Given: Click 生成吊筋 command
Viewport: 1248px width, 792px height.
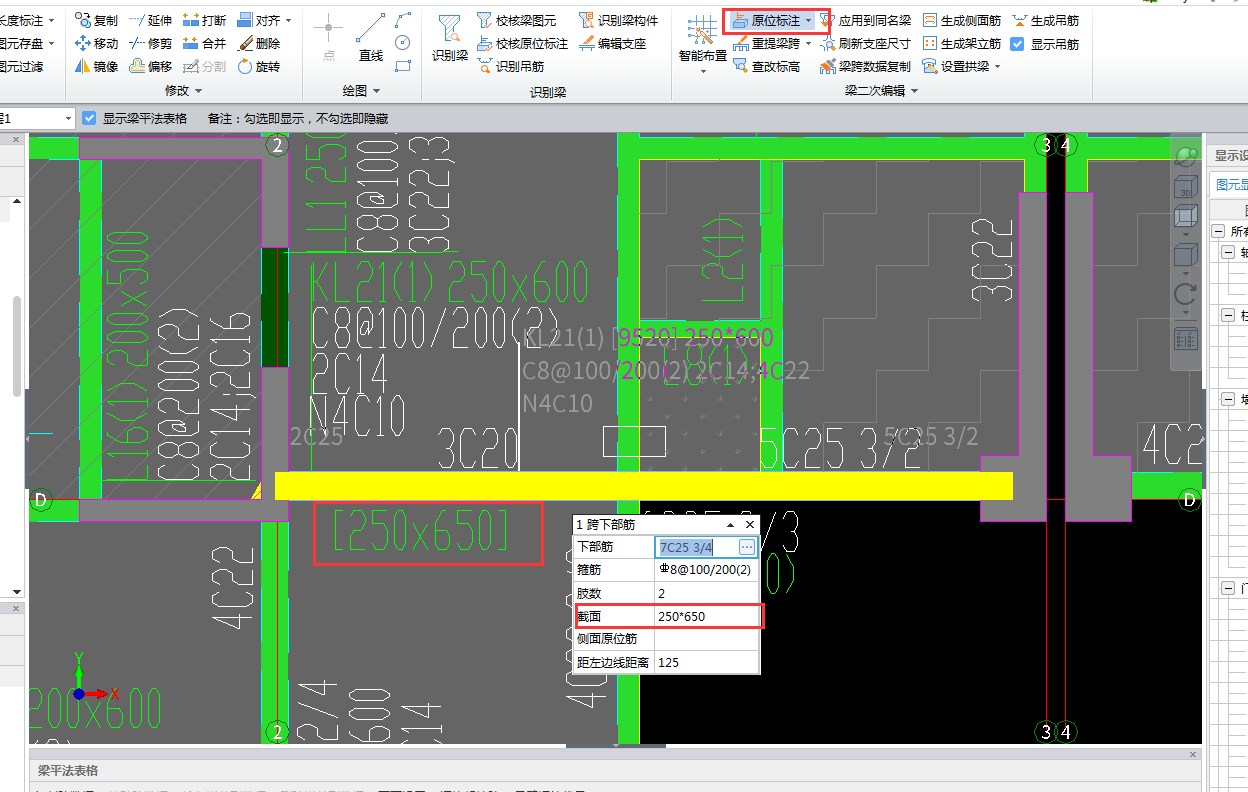Looking at the screenshot, I should pyautogui.click(x=1046, y=20).
